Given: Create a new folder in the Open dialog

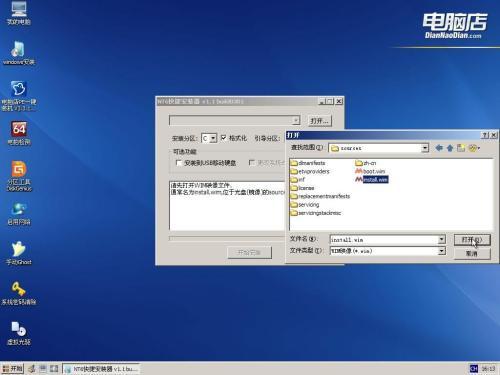Looking at the screenshot, I should point(461,148).
